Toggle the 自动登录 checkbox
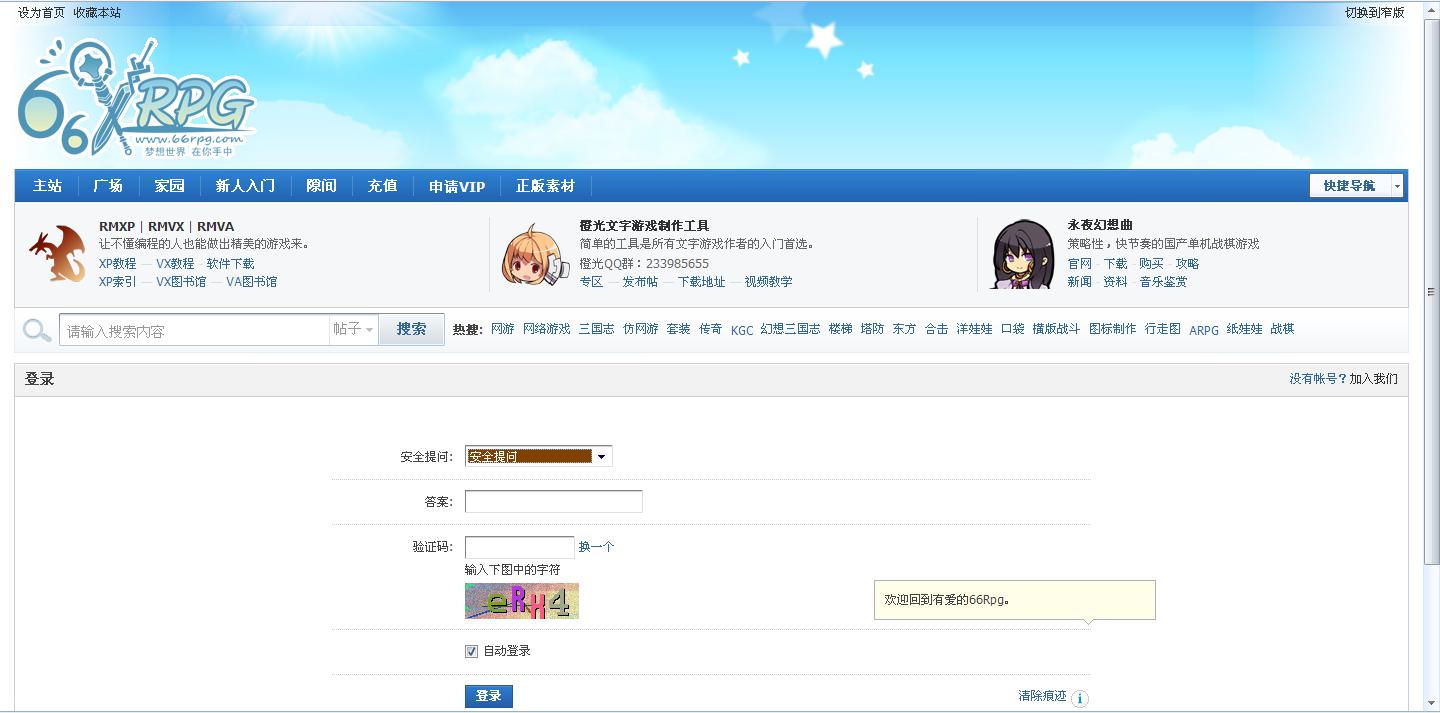The height and width of the screenshot is (713, 1440). [x=471, y=651]
